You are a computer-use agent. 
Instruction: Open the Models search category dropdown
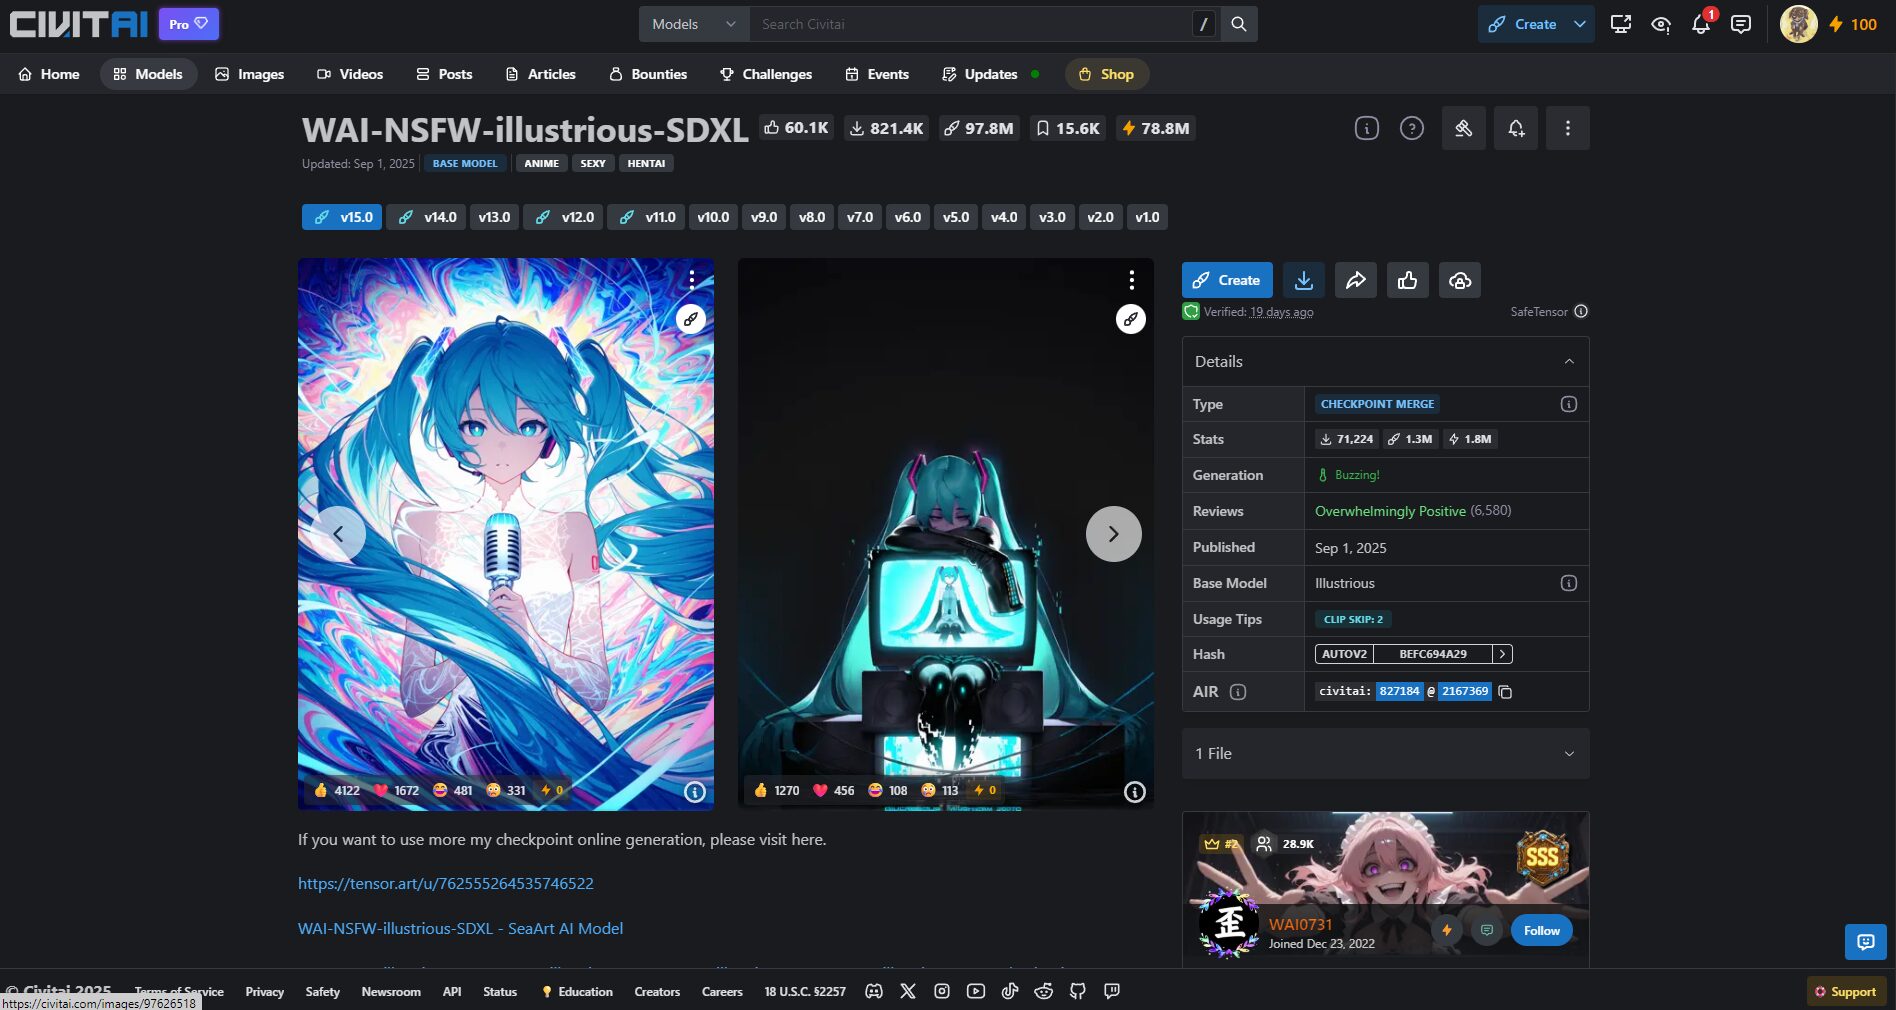694,24
